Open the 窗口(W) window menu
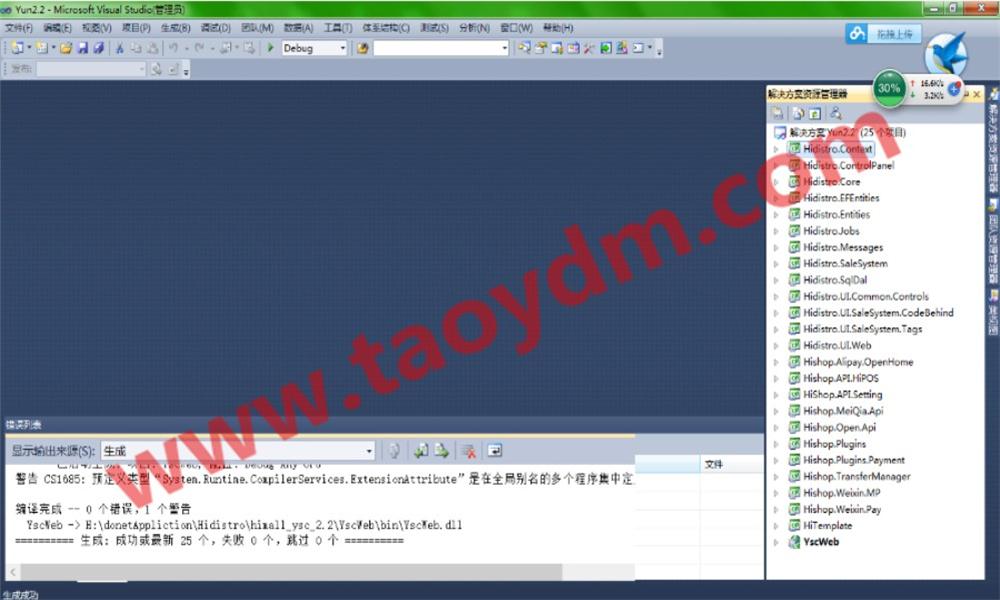This screenshot has width=1000, height=600. (x=516, y=28)
